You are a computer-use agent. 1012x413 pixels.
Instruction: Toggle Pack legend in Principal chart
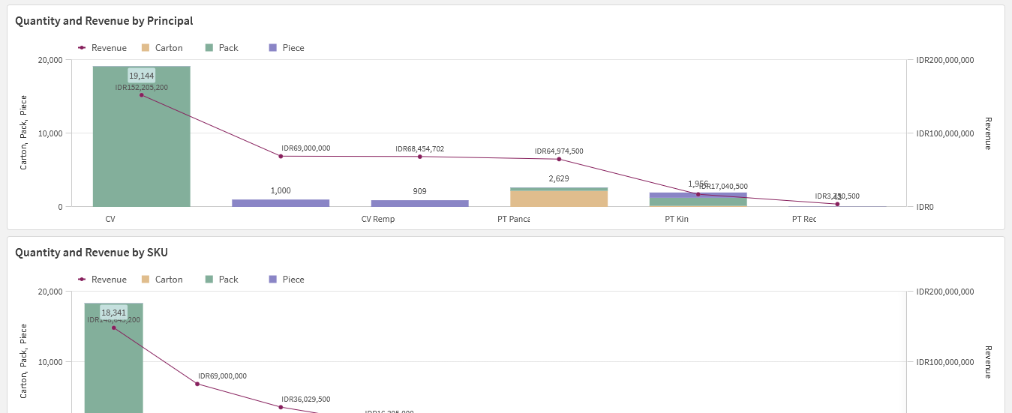pos(222,48)
